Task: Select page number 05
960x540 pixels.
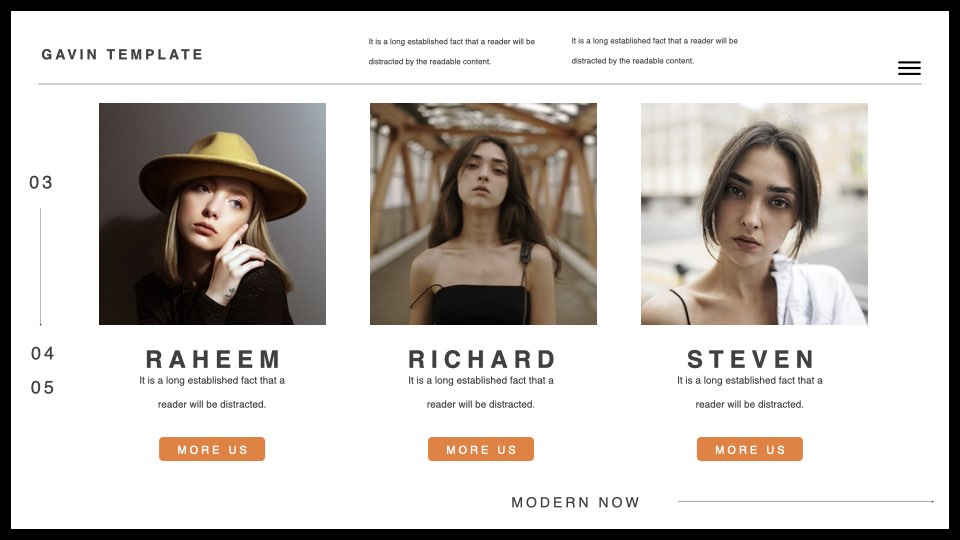Action: click(42, 388)
